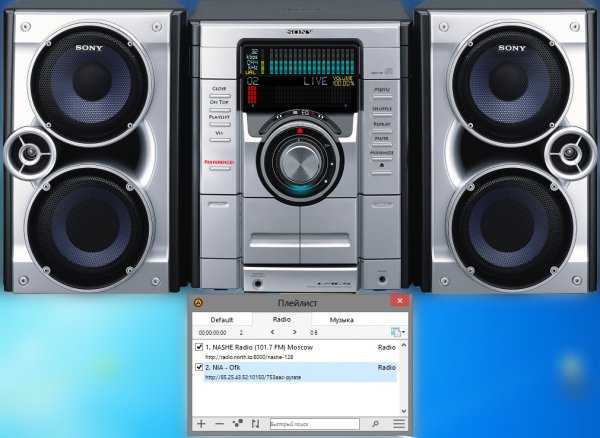Close the Плейлист window
This screenshot has width=600, height=438.
pos(399,301)
